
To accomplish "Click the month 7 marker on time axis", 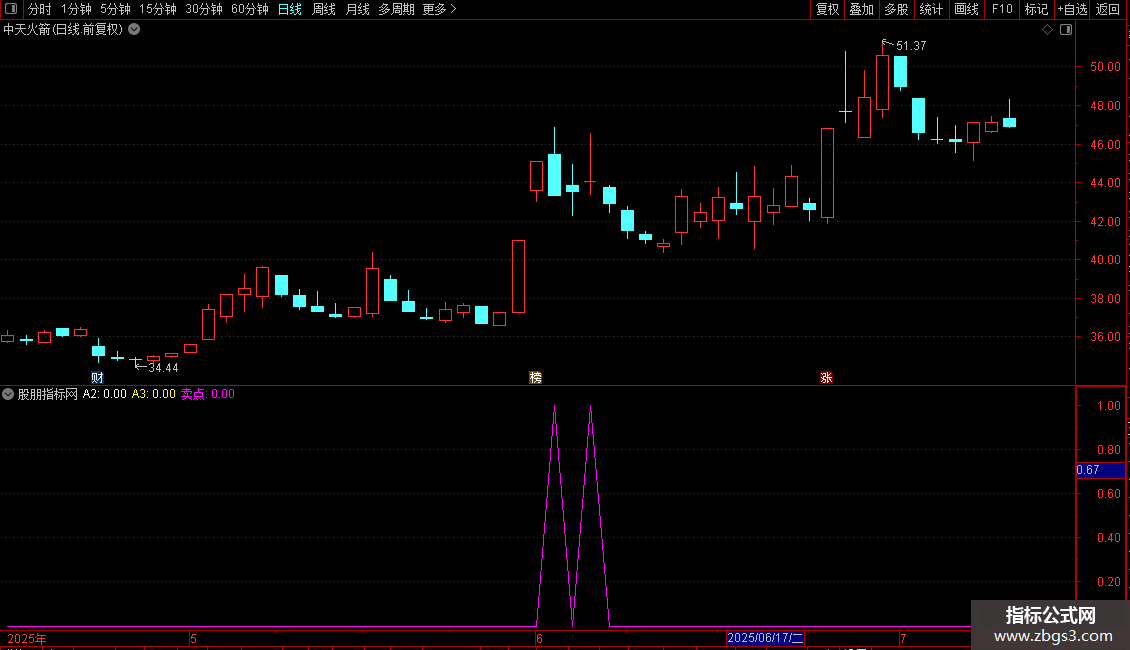I will coord(902,638).
